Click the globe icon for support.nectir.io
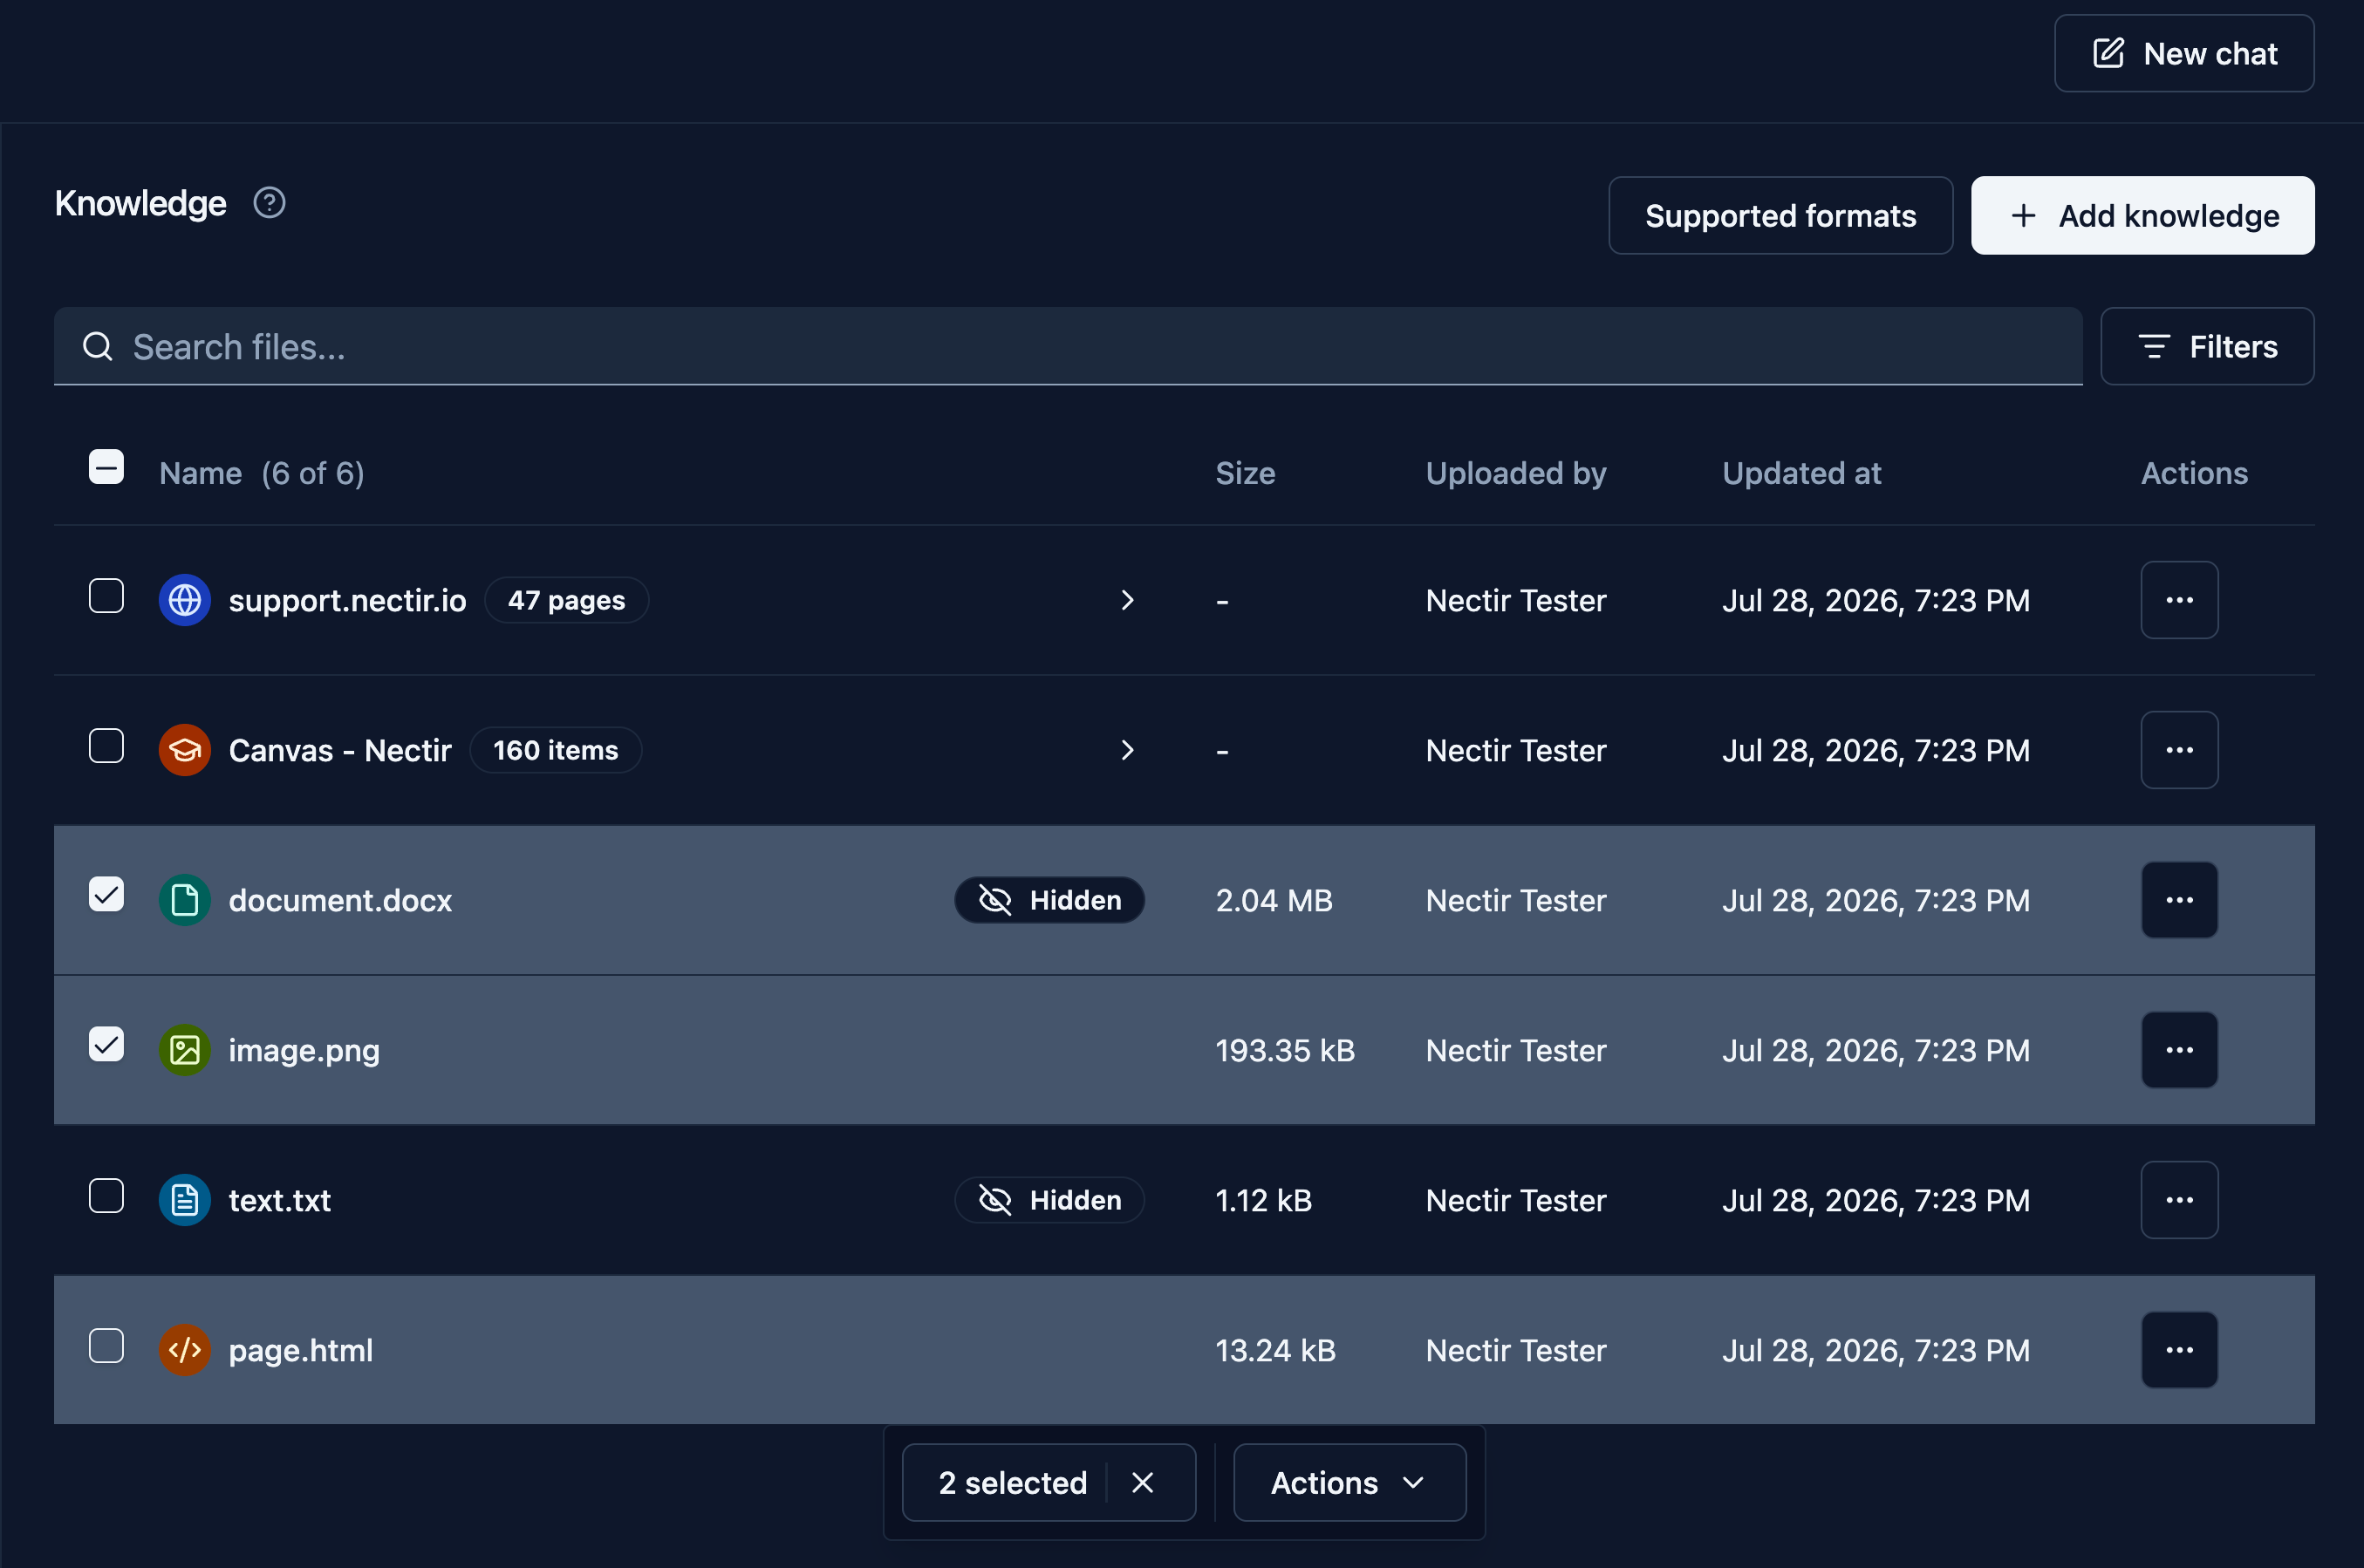The height and width of the screenshot is (1568, 2364). click(185, 600)
